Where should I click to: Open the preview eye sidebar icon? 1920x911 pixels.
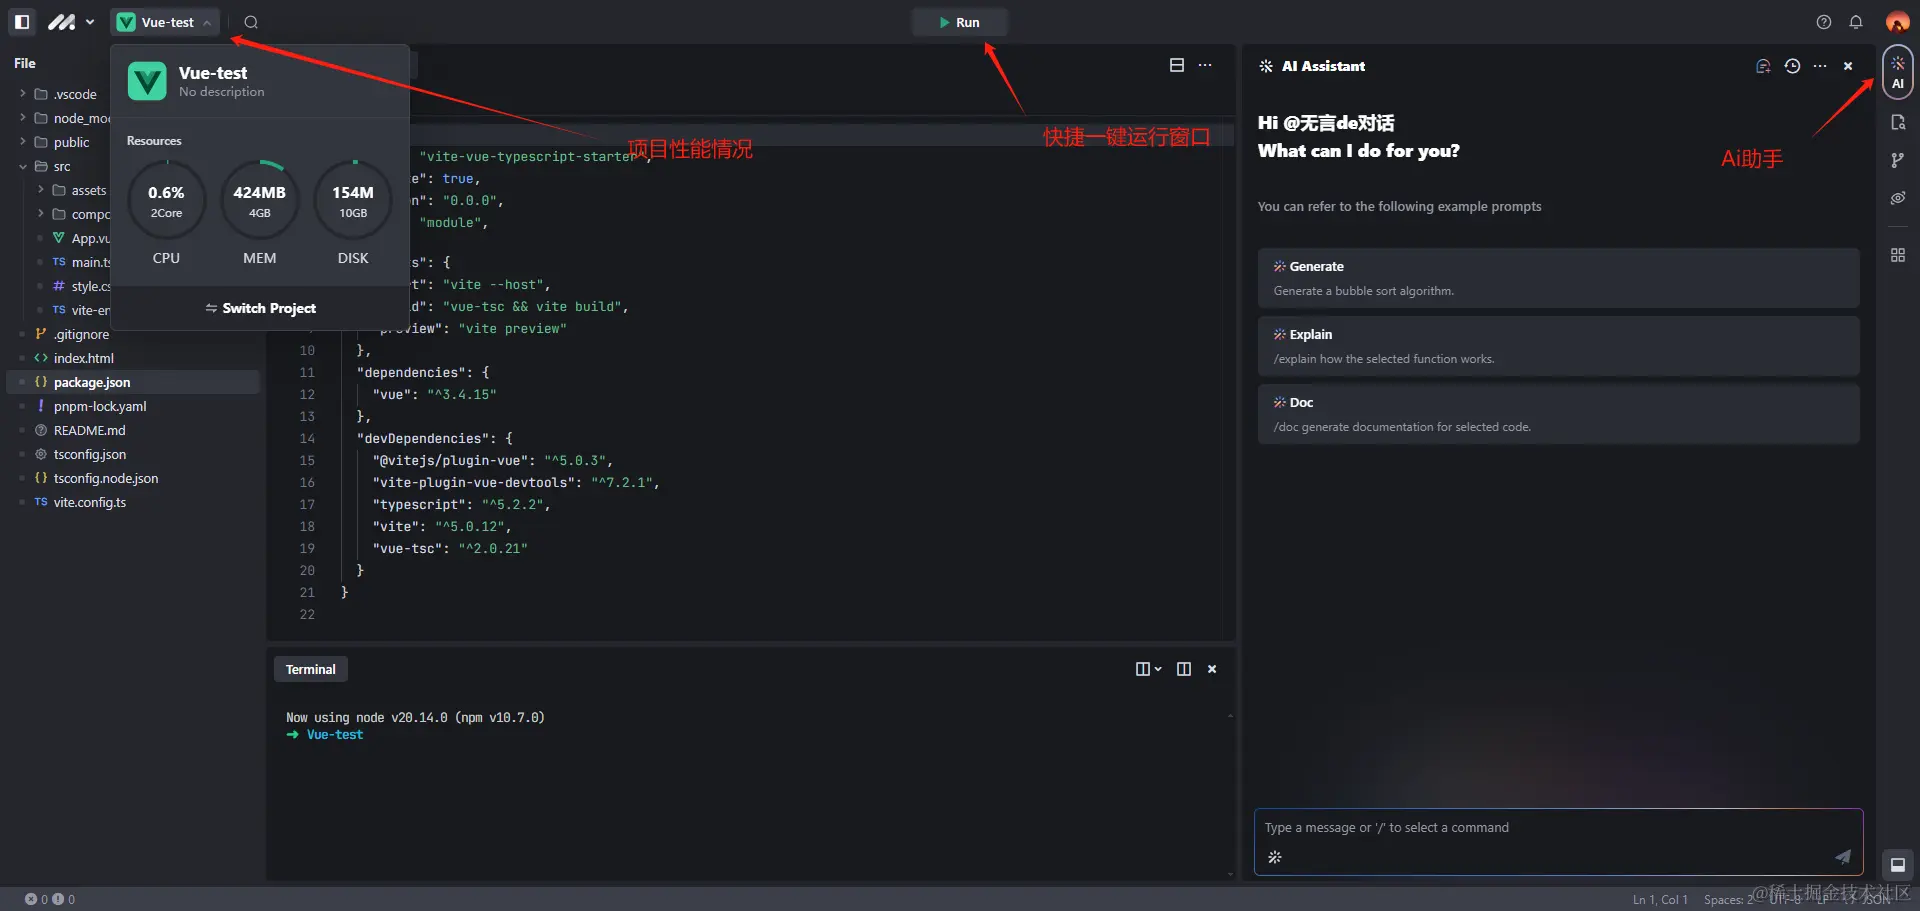click(1897, 198)
